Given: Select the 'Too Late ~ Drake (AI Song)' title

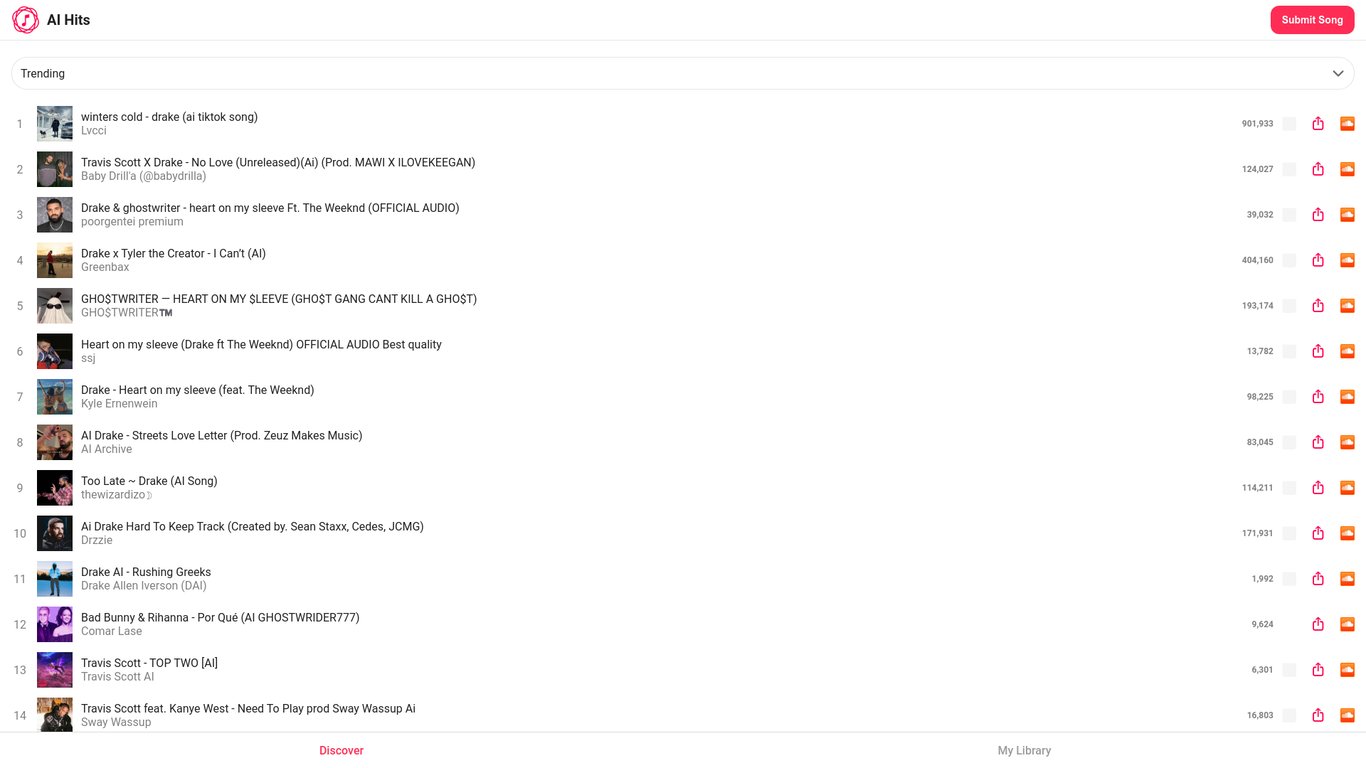Looking at the screenshot, I should pyautogui.click(x=149, y=481).
